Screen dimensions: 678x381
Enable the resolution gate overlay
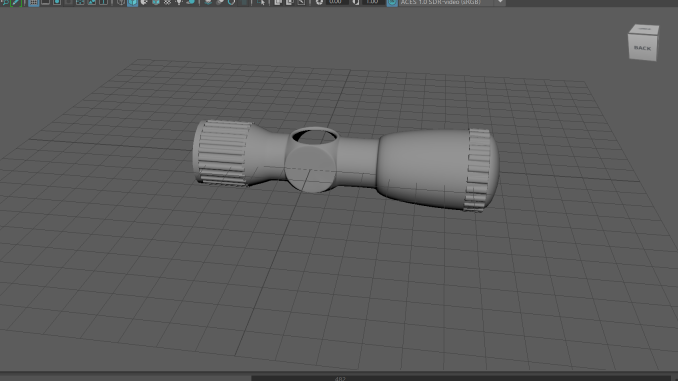coord(57,2)
